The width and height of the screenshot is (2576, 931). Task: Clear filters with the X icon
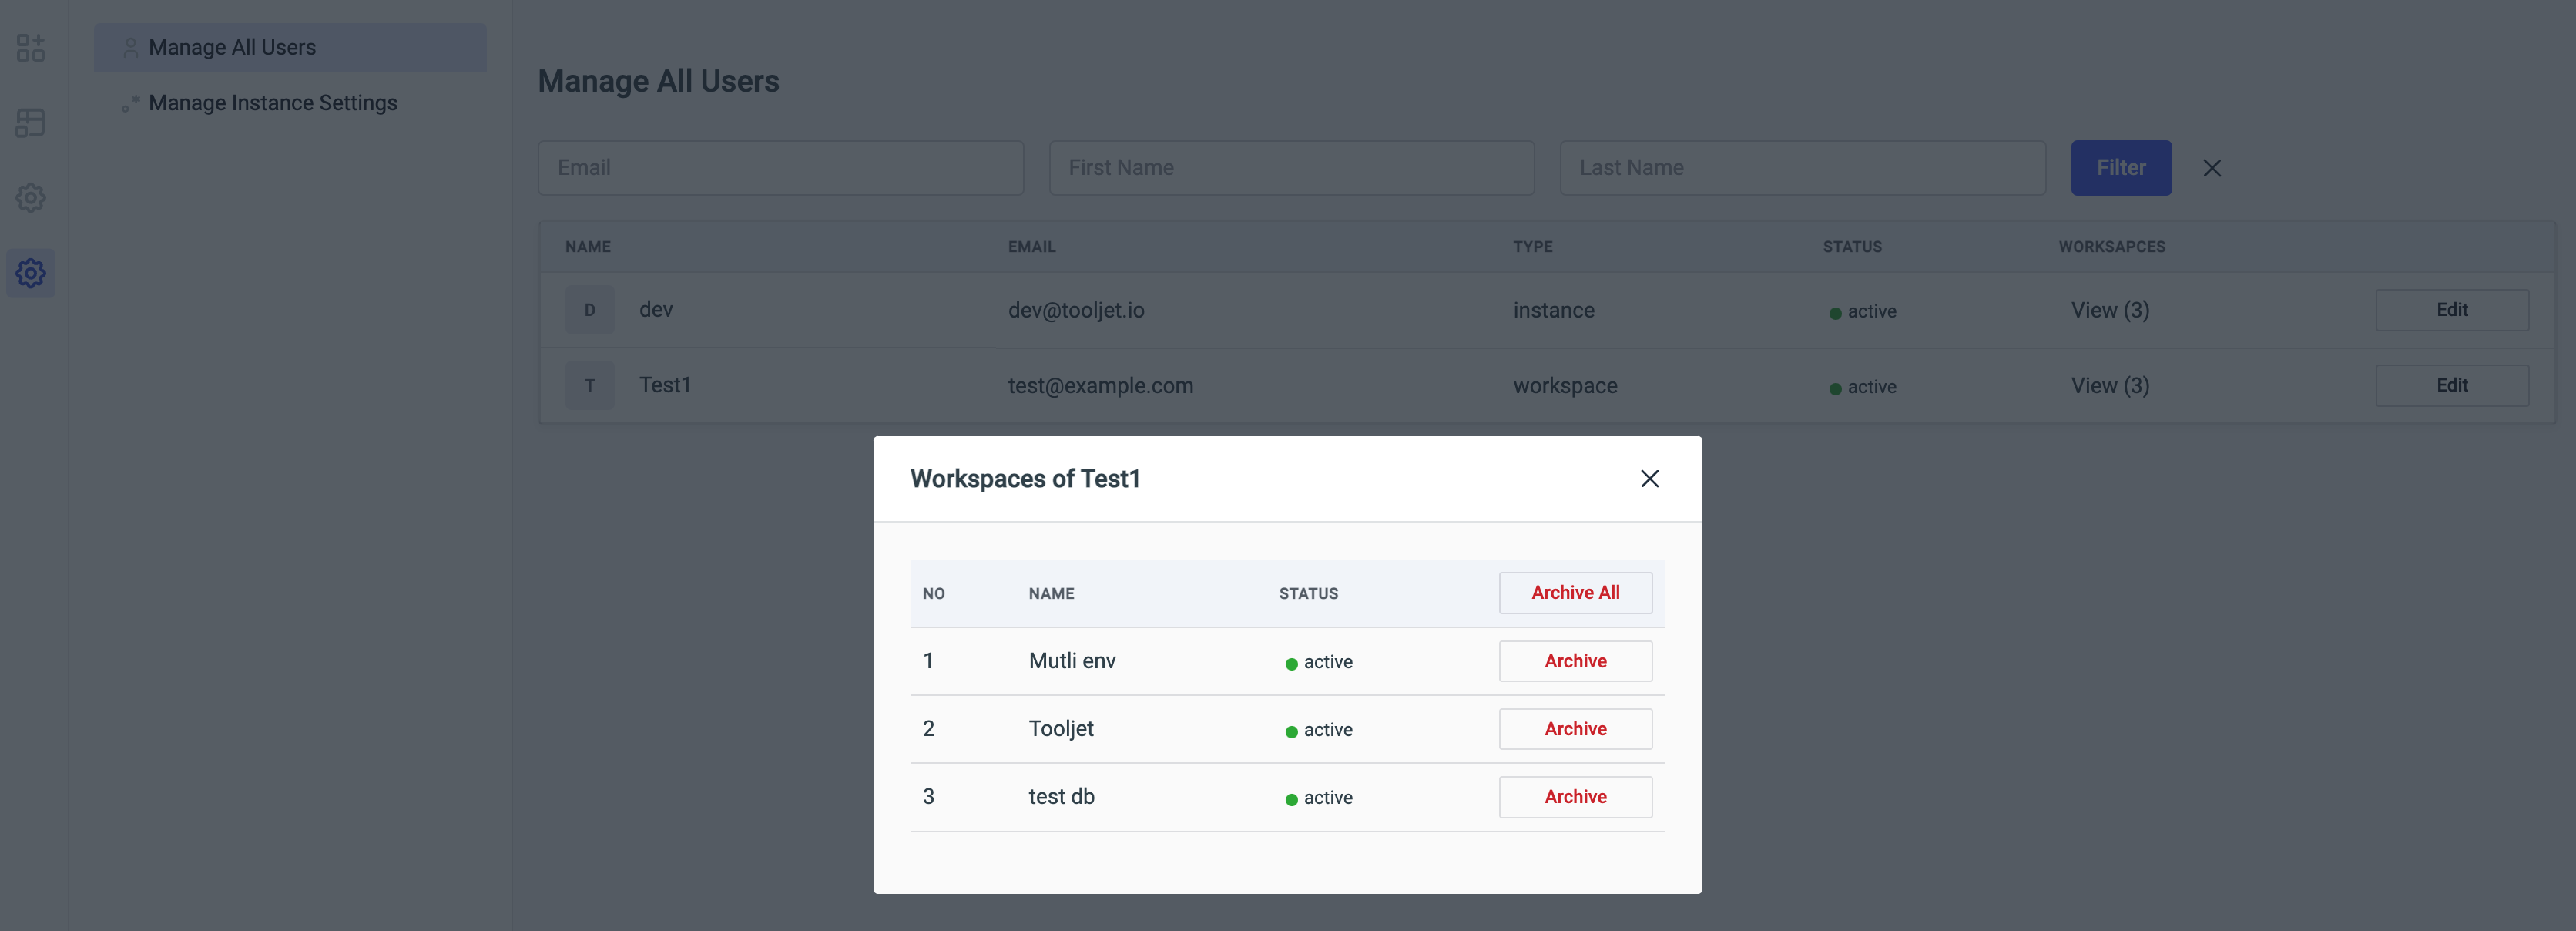coord(2211,168)
